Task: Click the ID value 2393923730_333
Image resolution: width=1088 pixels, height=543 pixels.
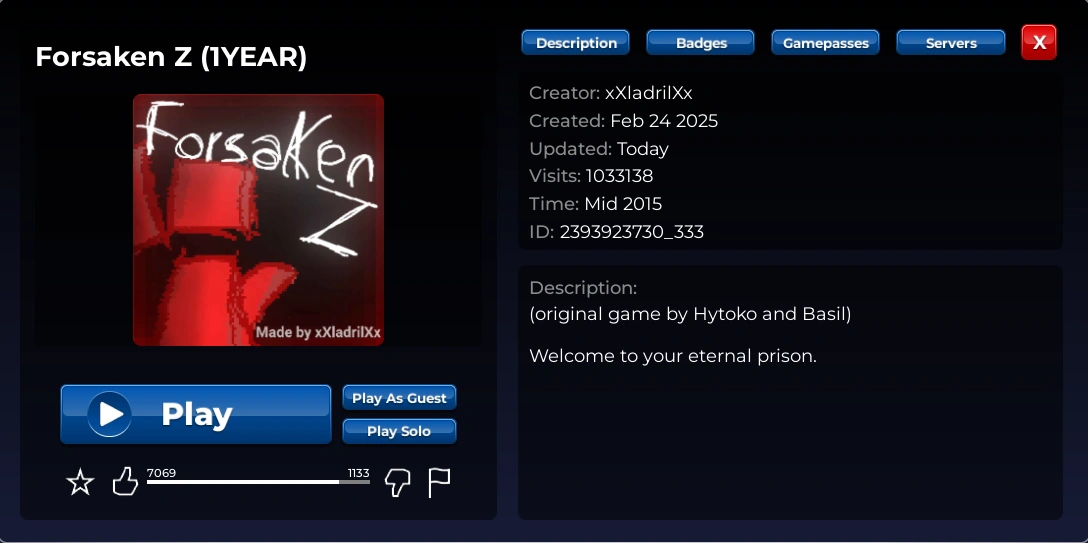Action: pyautogui.click(x=631, y=232)
